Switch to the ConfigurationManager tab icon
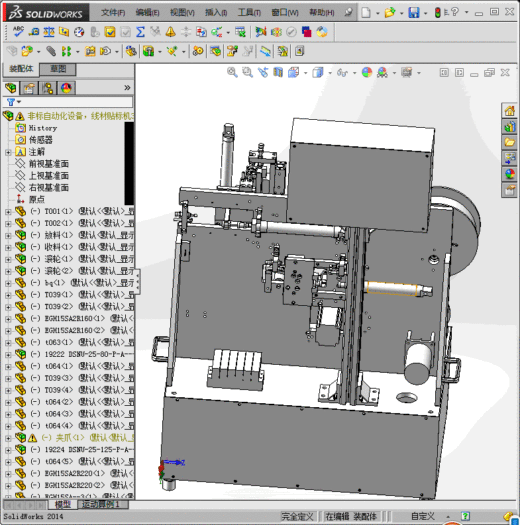 pyautogui.click(x=48, y=88)
